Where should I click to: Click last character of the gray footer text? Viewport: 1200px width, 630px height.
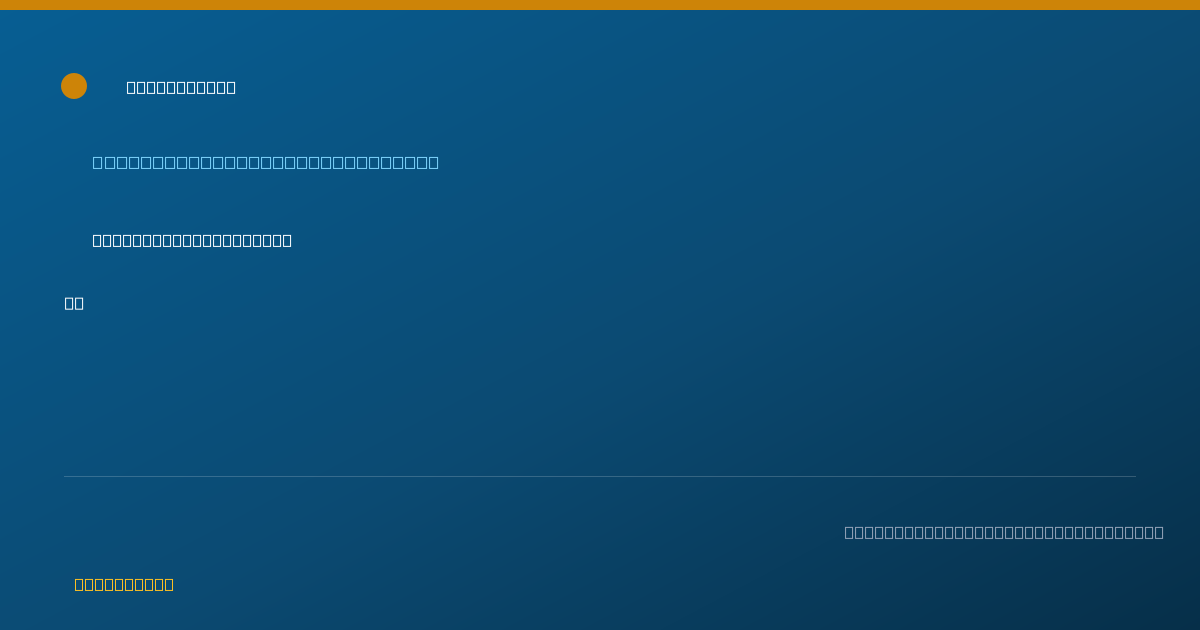point(1159,532)
